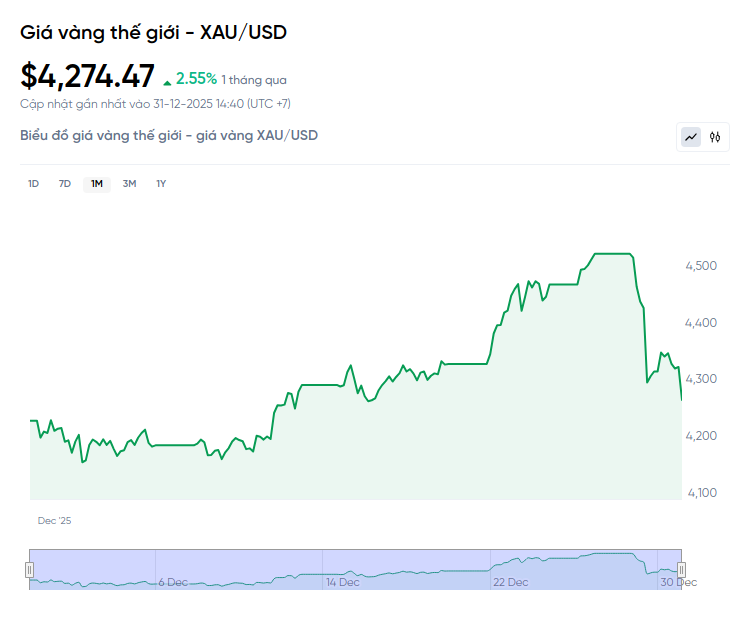Click the 30 Dec navigator label
Viewport: 750px width, 634px height.
coord(679,581)
